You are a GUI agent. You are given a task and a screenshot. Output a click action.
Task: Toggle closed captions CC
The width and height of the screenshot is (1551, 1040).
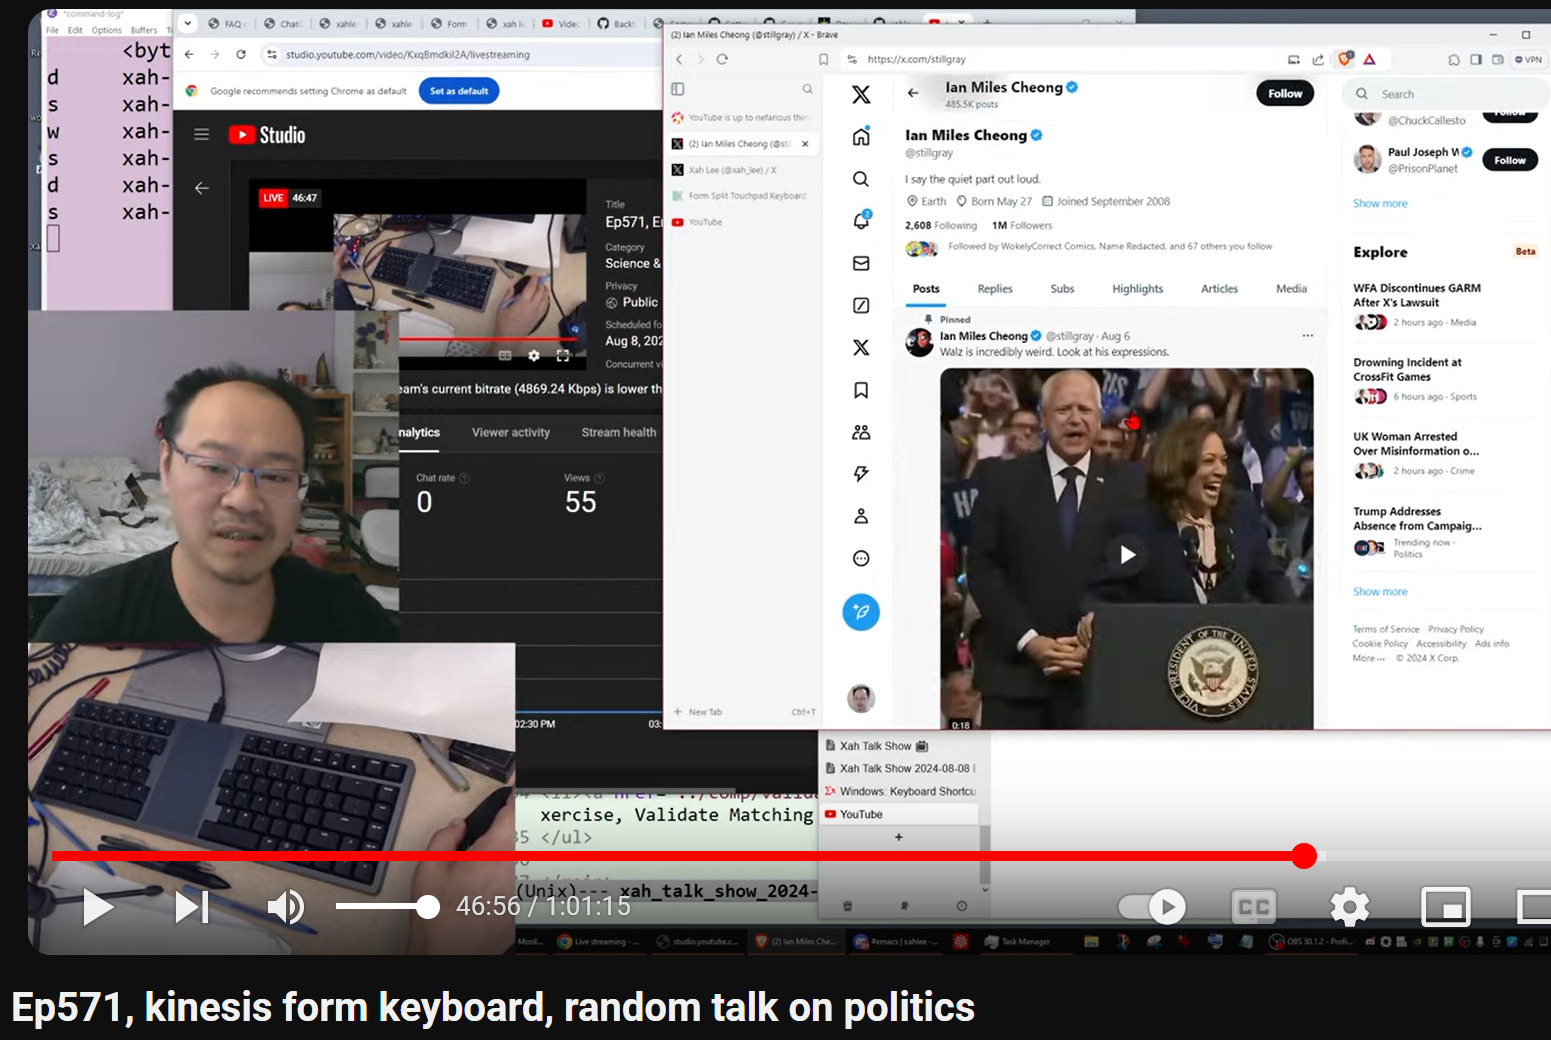1254,907
